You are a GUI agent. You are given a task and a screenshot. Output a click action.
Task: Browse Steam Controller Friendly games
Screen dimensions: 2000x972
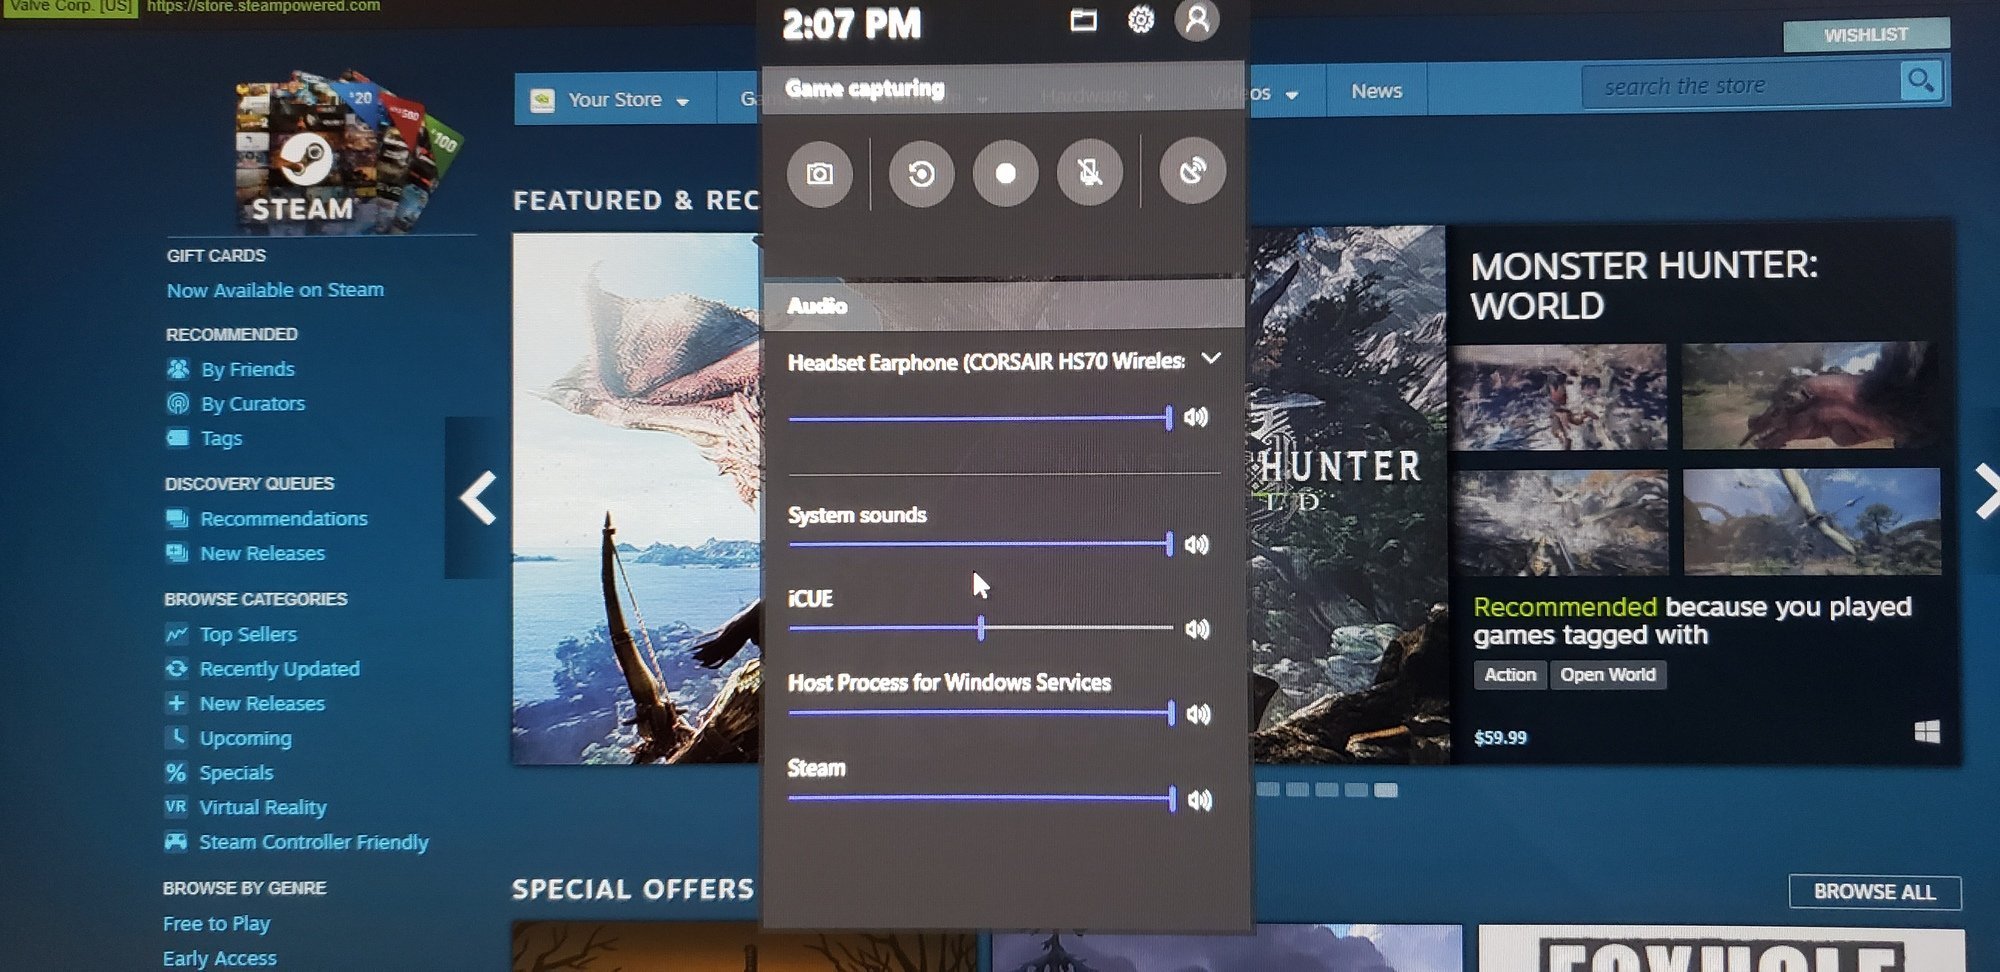click(x=314, y=842)
